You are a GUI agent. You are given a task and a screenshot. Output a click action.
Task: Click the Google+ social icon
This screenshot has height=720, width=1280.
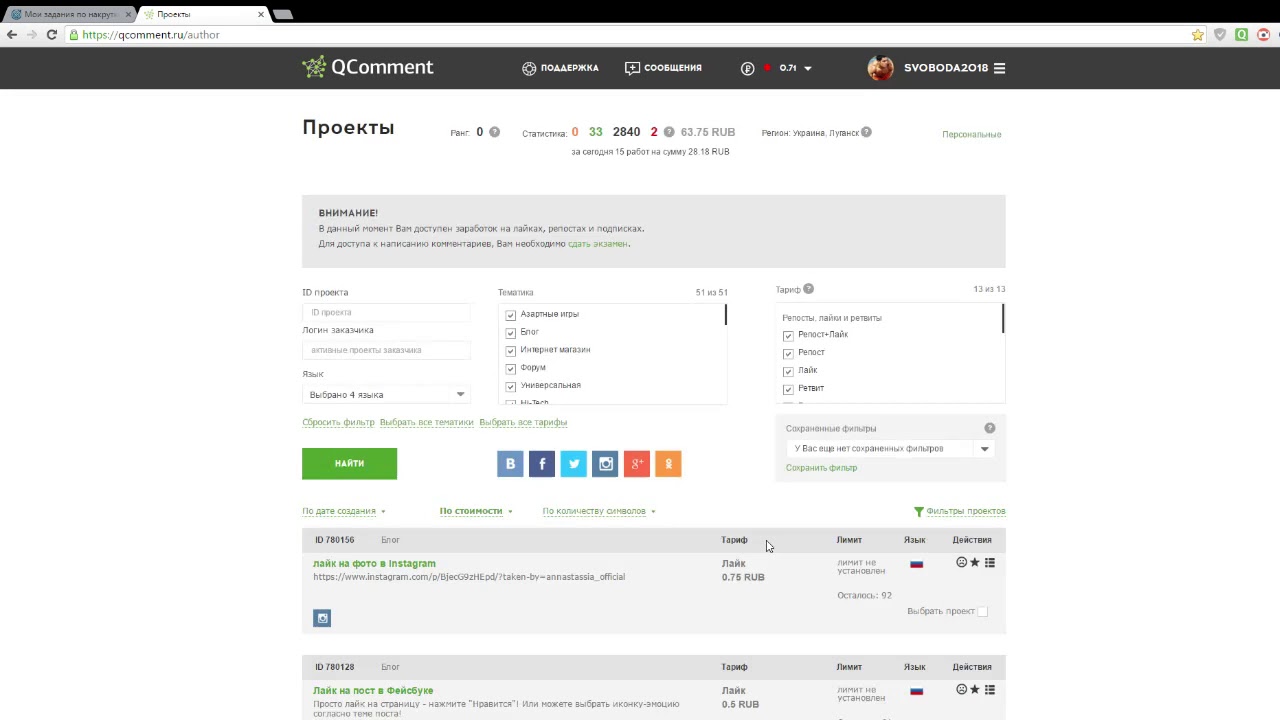[637, 463]
